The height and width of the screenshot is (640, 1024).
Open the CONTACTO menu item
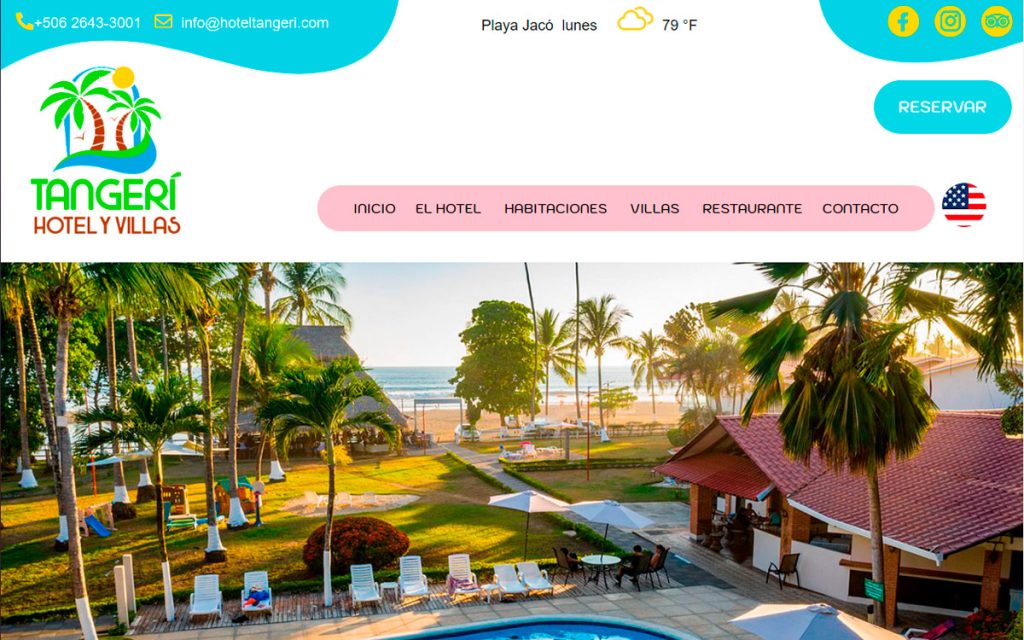click(860, 208)
